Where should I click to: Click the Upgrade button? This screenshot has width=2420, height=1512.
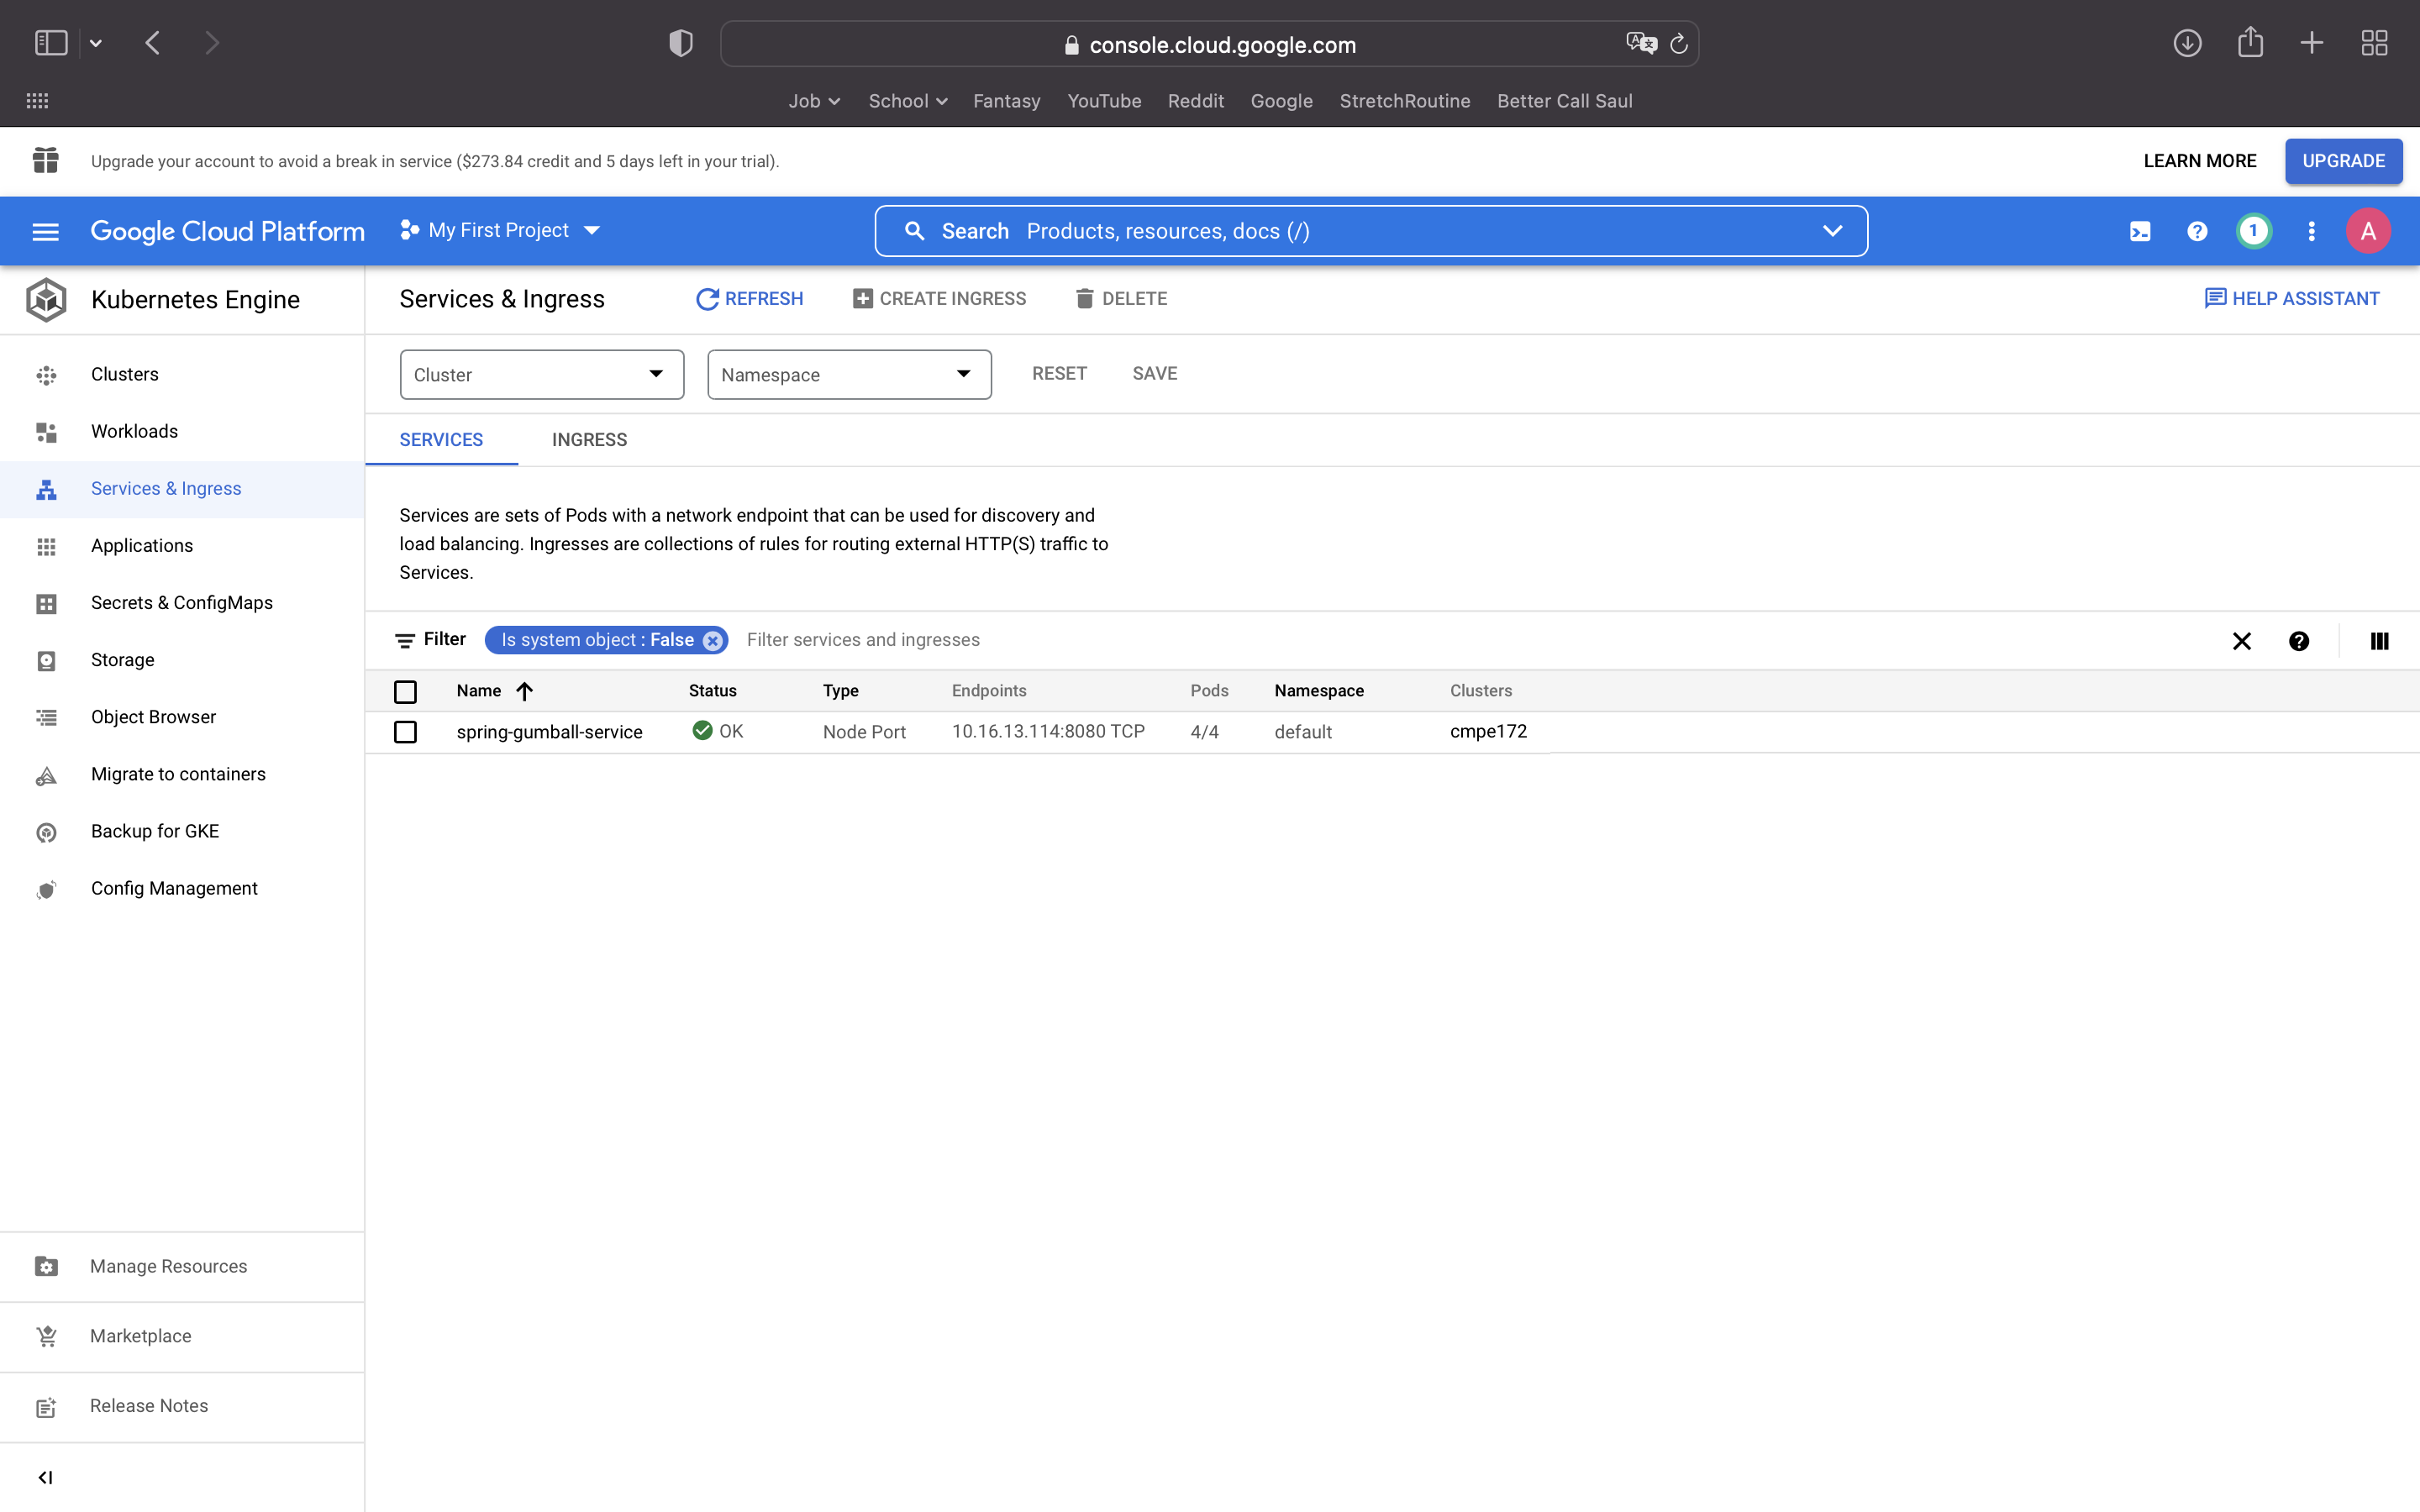click(2342, 161)
